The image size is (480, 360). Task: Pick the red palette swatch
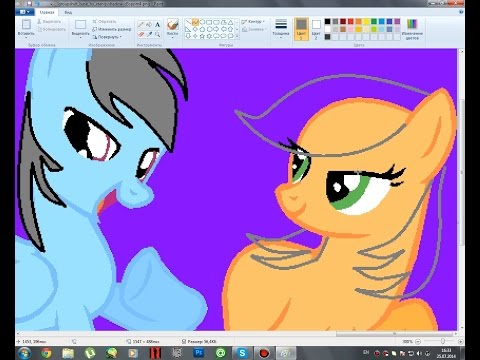pos(351,22)
